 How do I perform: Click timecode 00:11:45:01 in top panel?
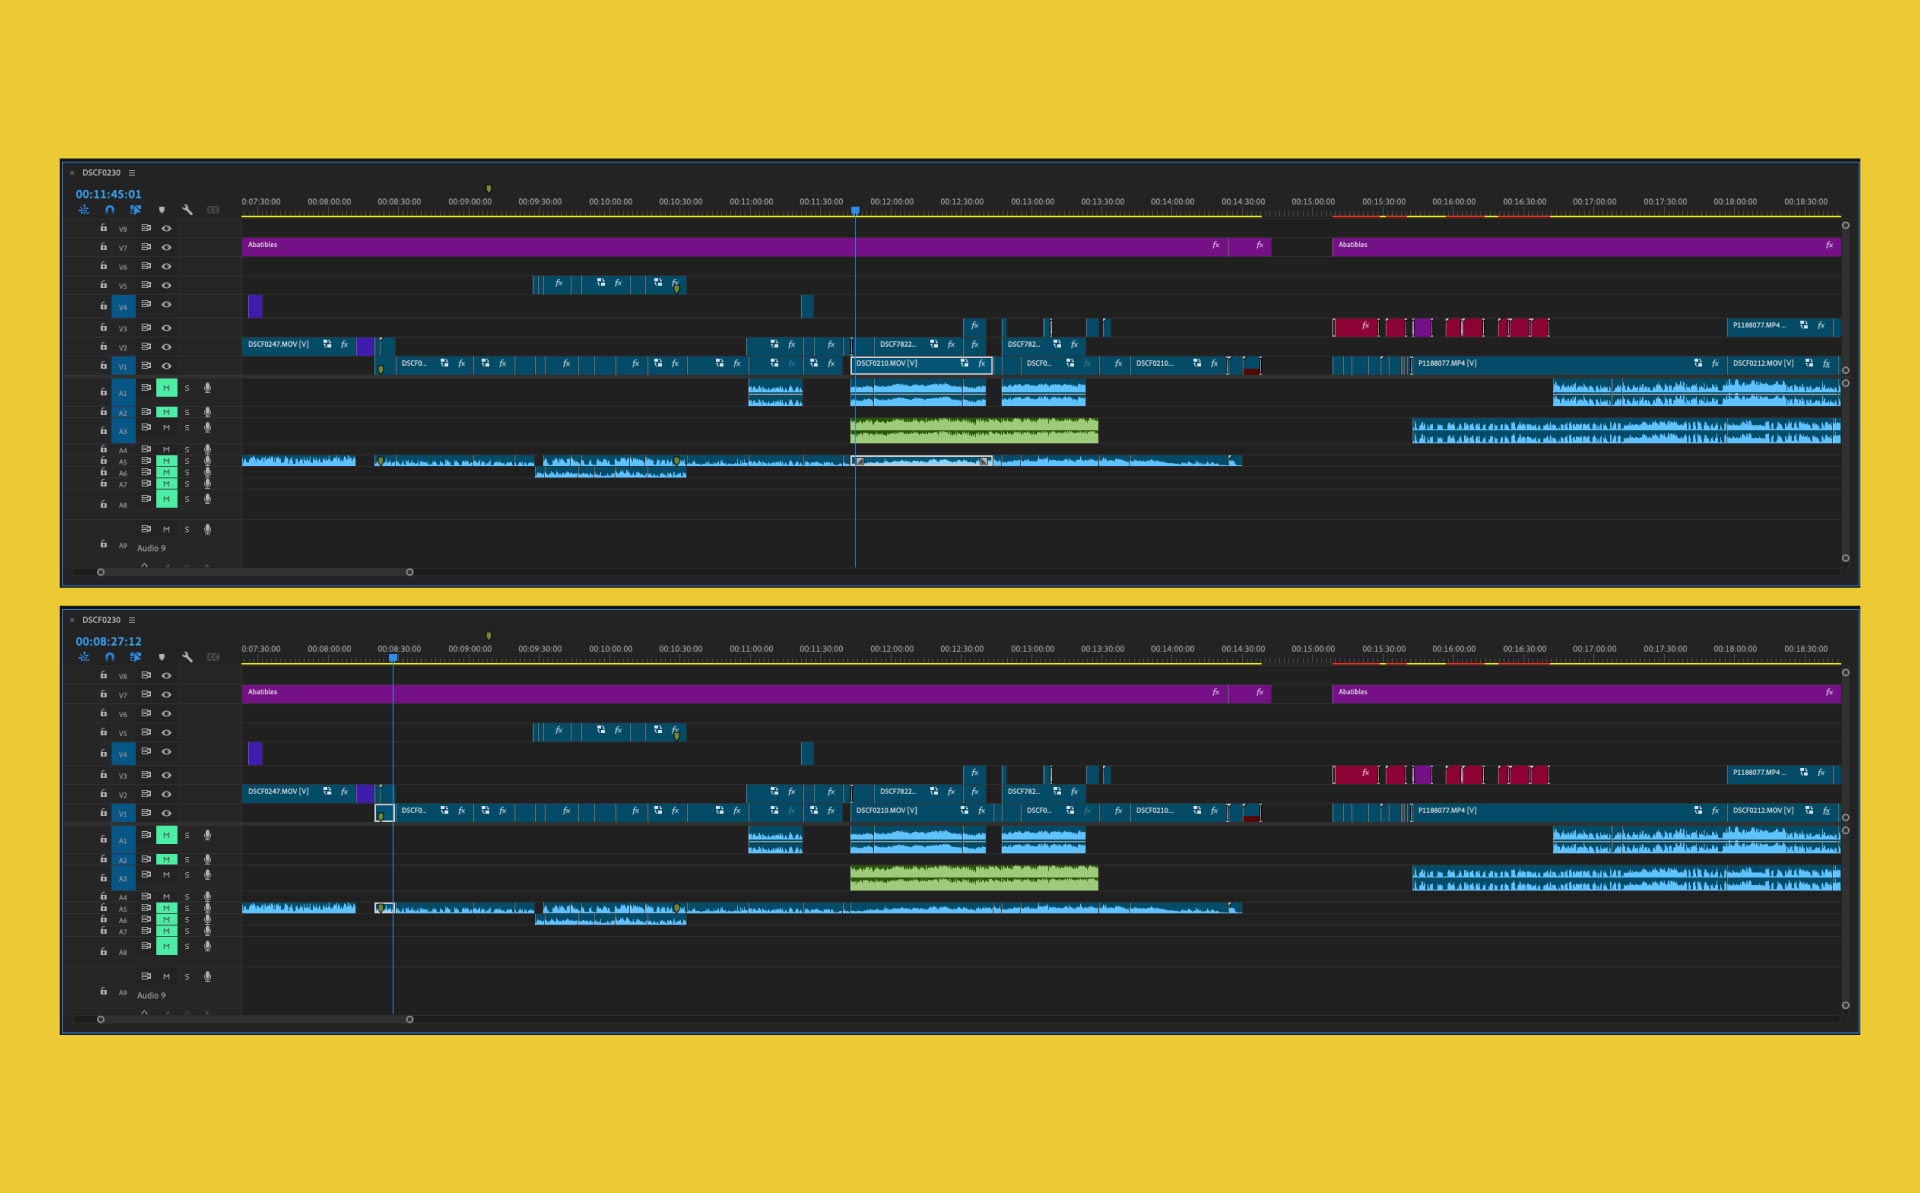click(x=108, y=194)
